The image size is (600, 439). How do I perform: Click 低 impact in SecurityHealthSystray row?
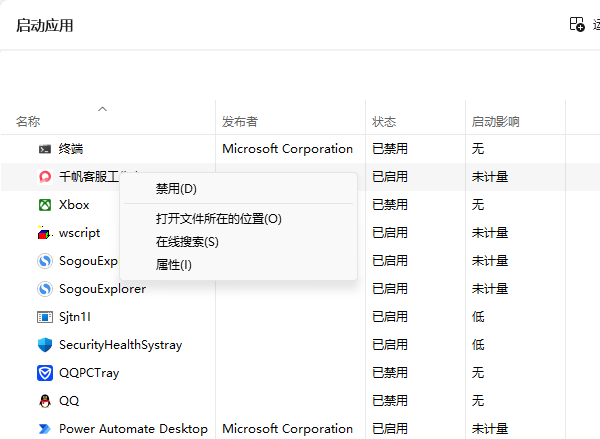click(478, 345)
